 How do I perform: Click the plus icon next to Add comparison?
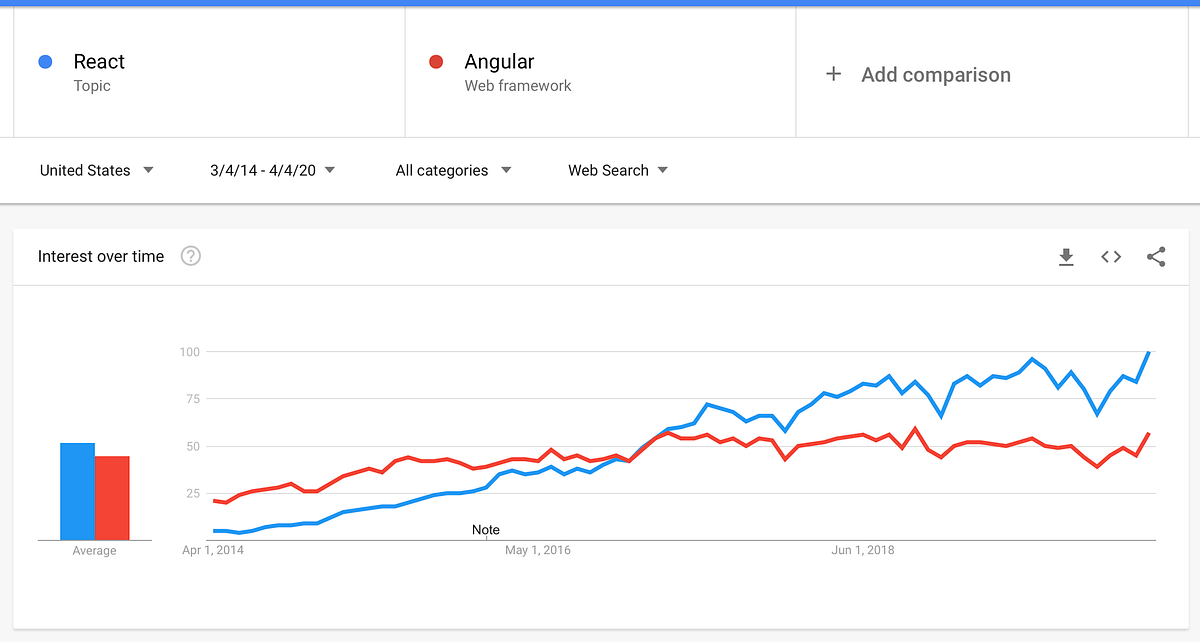[x=833, y=74]
